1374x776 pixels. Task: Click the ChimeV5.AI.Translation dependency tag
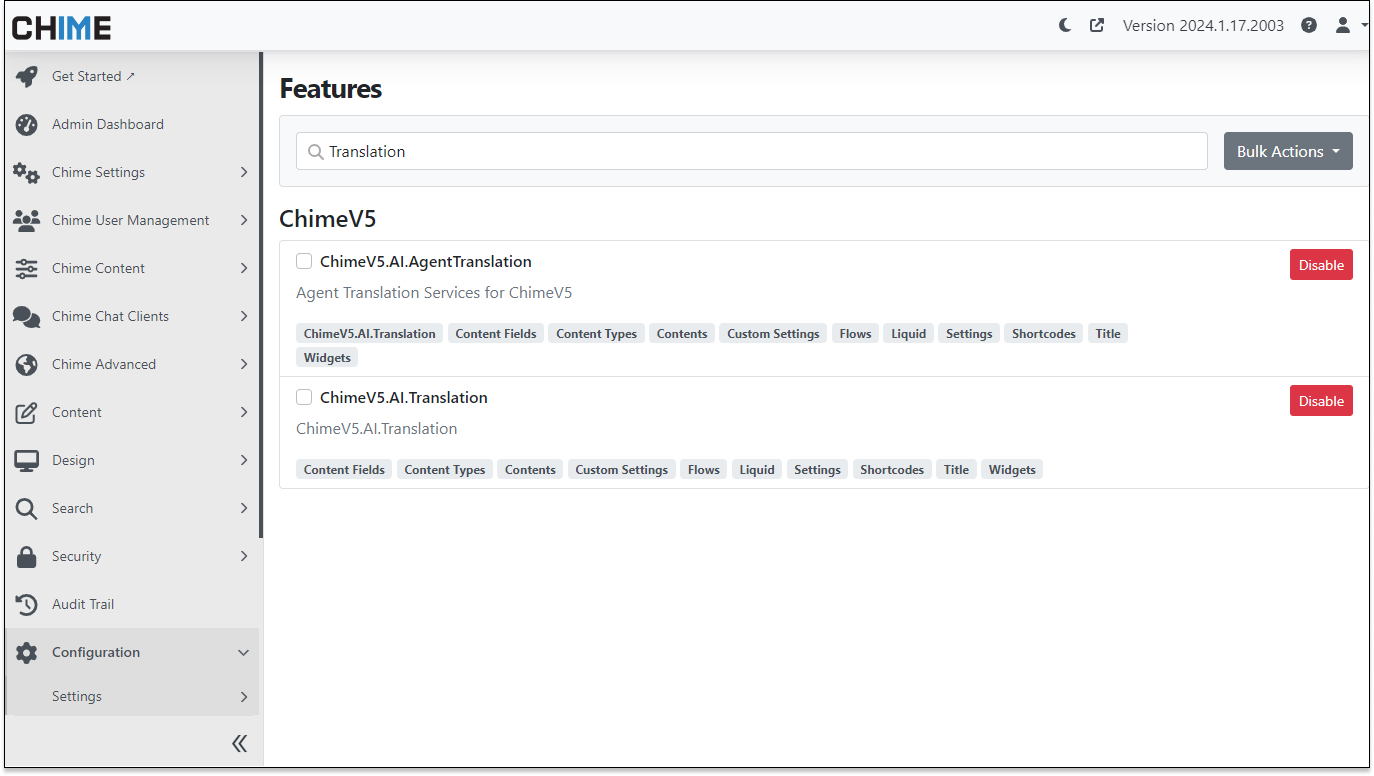(x=370, y=334)
